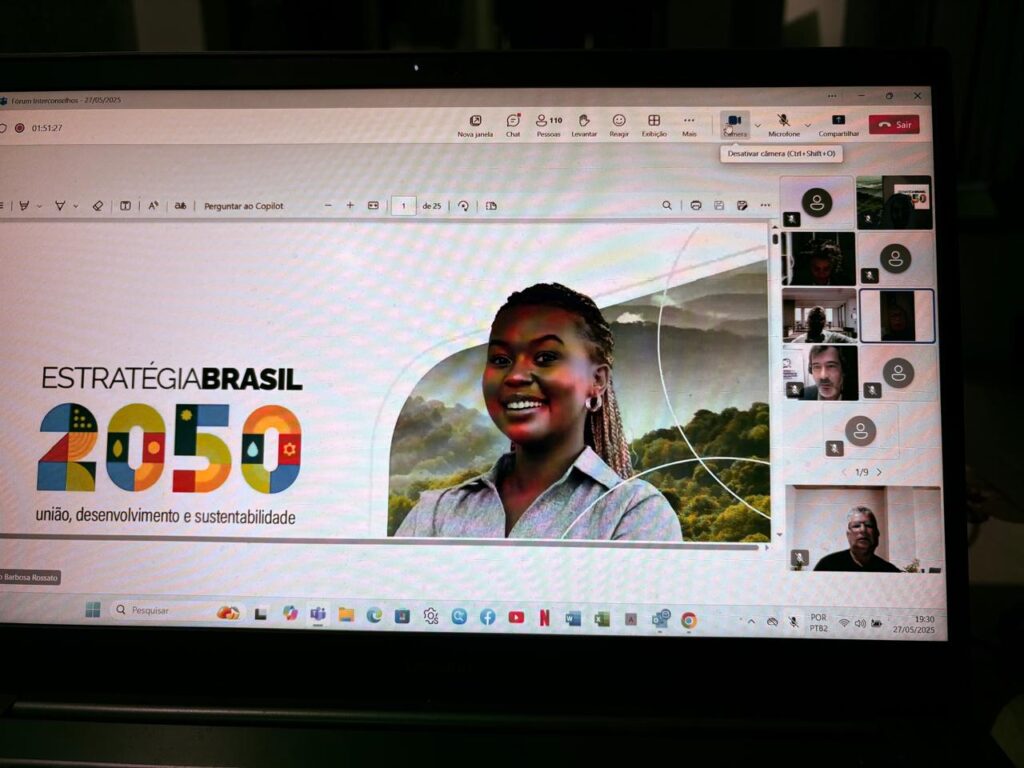Rotate the PDF page
Image resolution: width=1024 pixels, height=768 pixels.
[x=463, y=206]
